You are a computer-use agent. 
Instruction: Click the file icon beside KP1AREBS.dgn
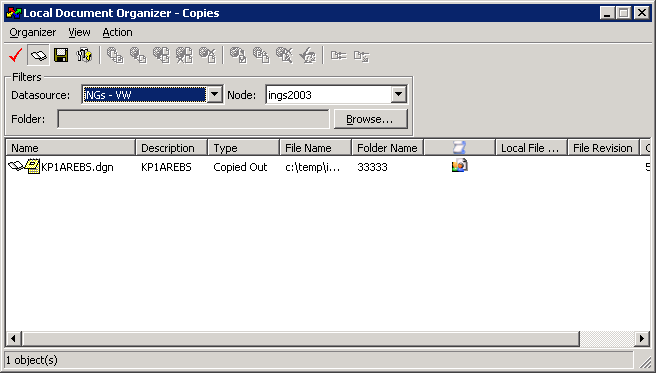[x=32, y=166]
